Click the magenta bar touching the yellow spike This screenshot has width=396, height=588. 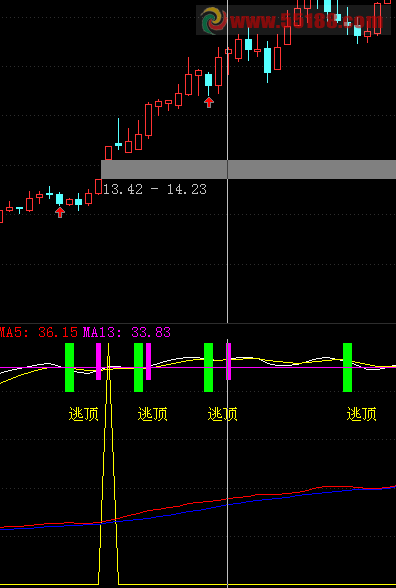(99, 362)
